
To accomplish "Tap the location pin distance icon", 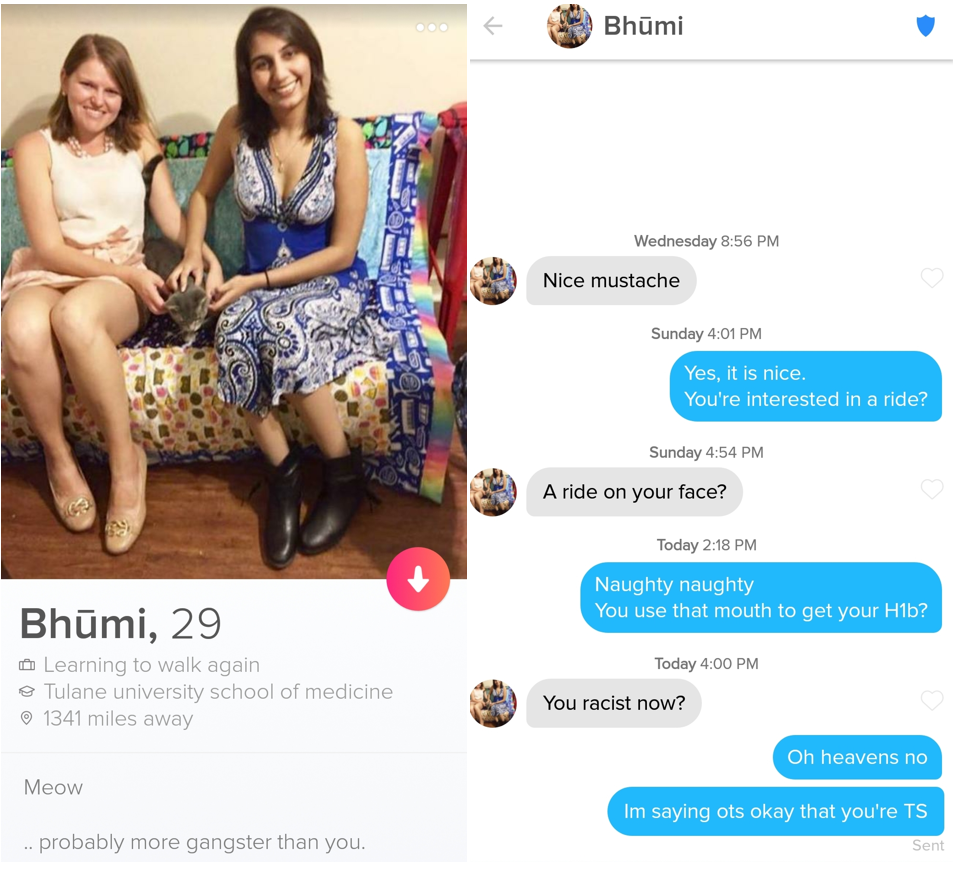I will tap(26, 718).
